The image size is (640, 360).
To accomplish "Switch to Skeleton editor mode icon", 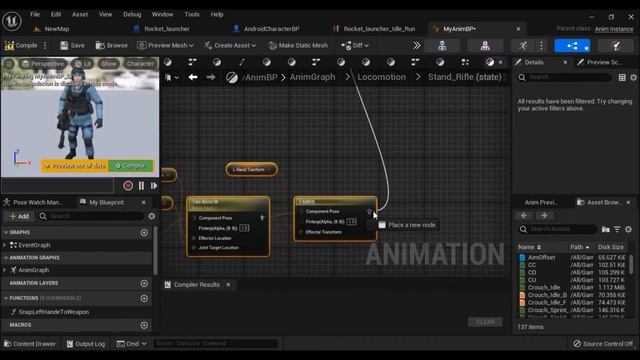I will (442, 46).
